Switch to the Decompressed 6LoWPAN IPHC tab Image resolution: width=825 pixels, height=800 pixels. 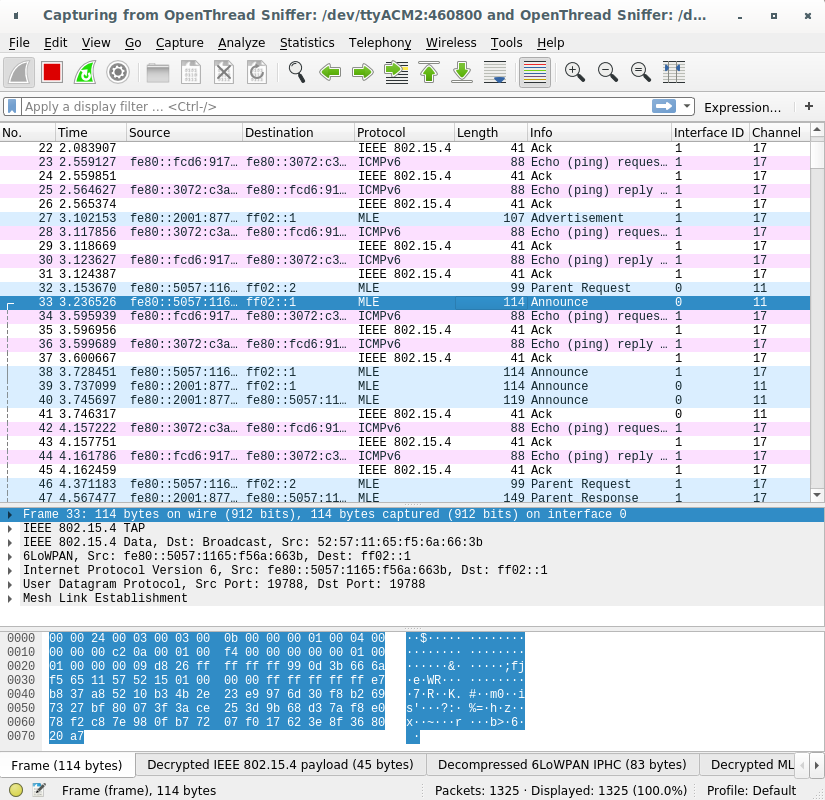(x=563, y=764)
